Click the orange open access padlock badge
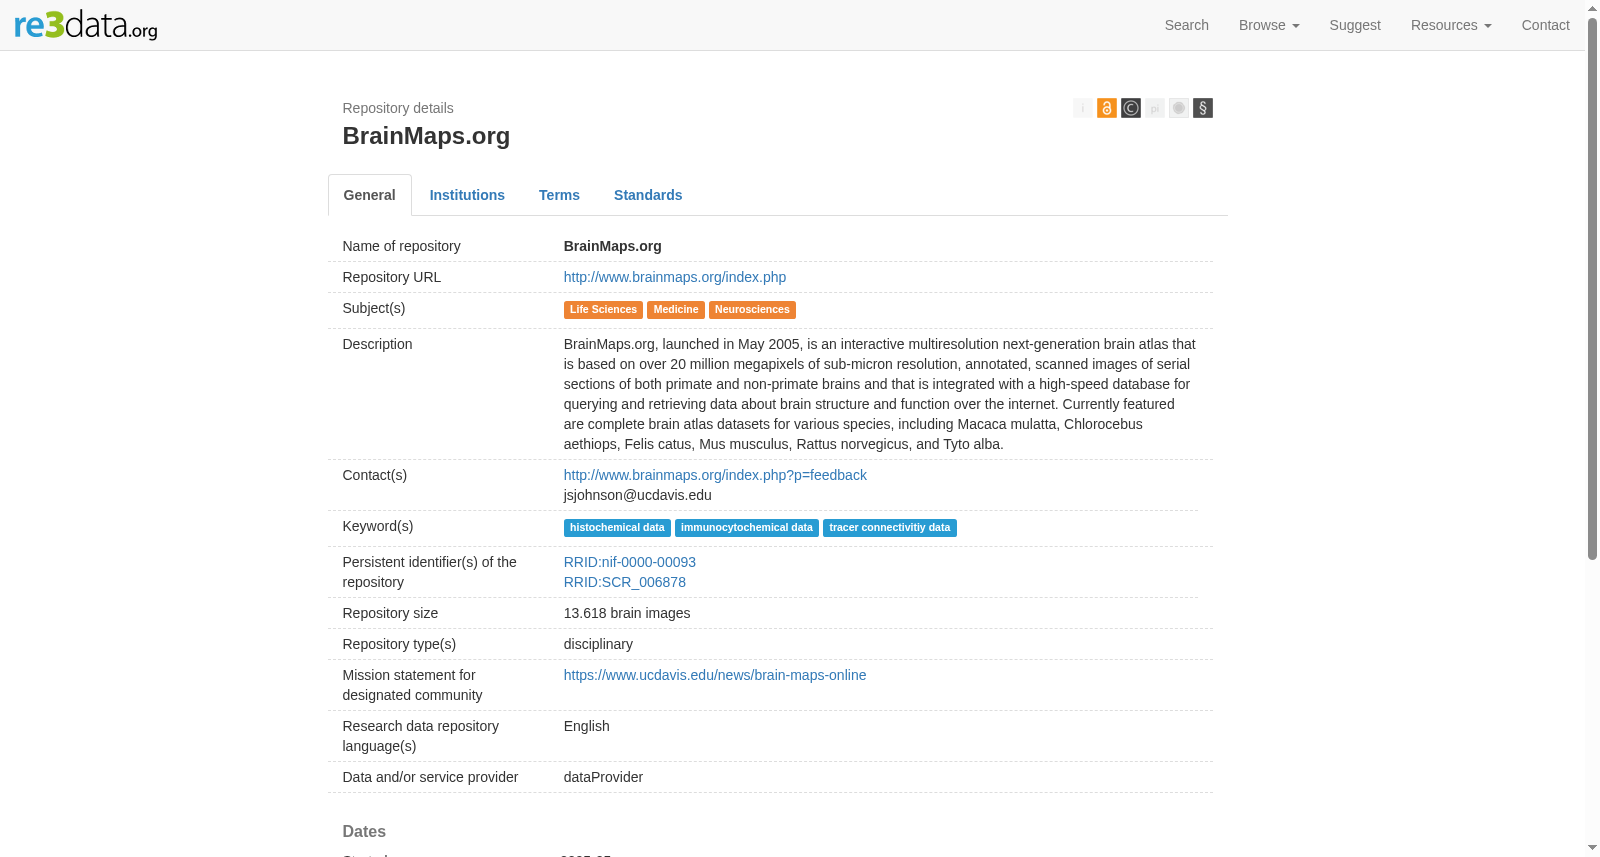Image resolution: width=1600 pixels, height=857 pixels. [x=1107, y=108]
